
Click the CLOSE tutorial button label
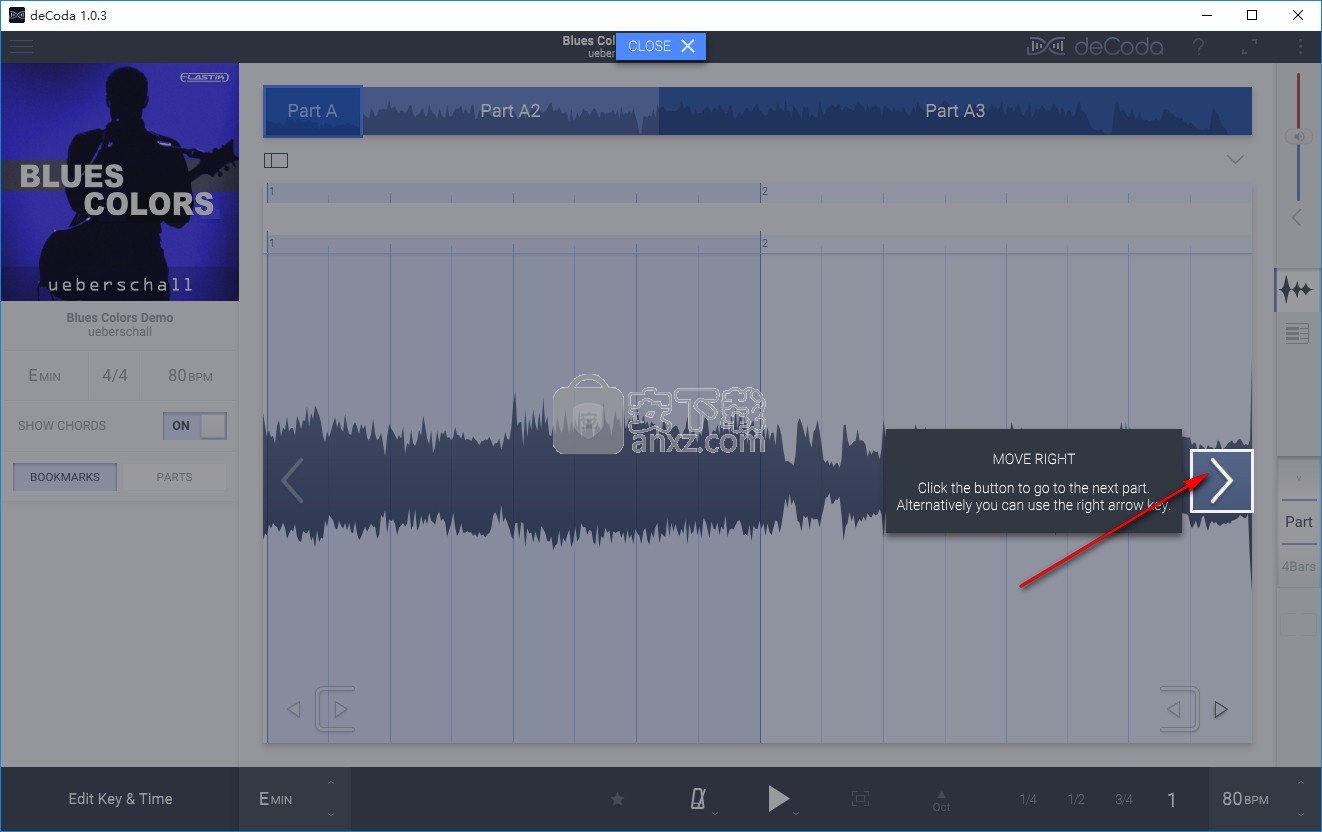[x=649, y=46]
